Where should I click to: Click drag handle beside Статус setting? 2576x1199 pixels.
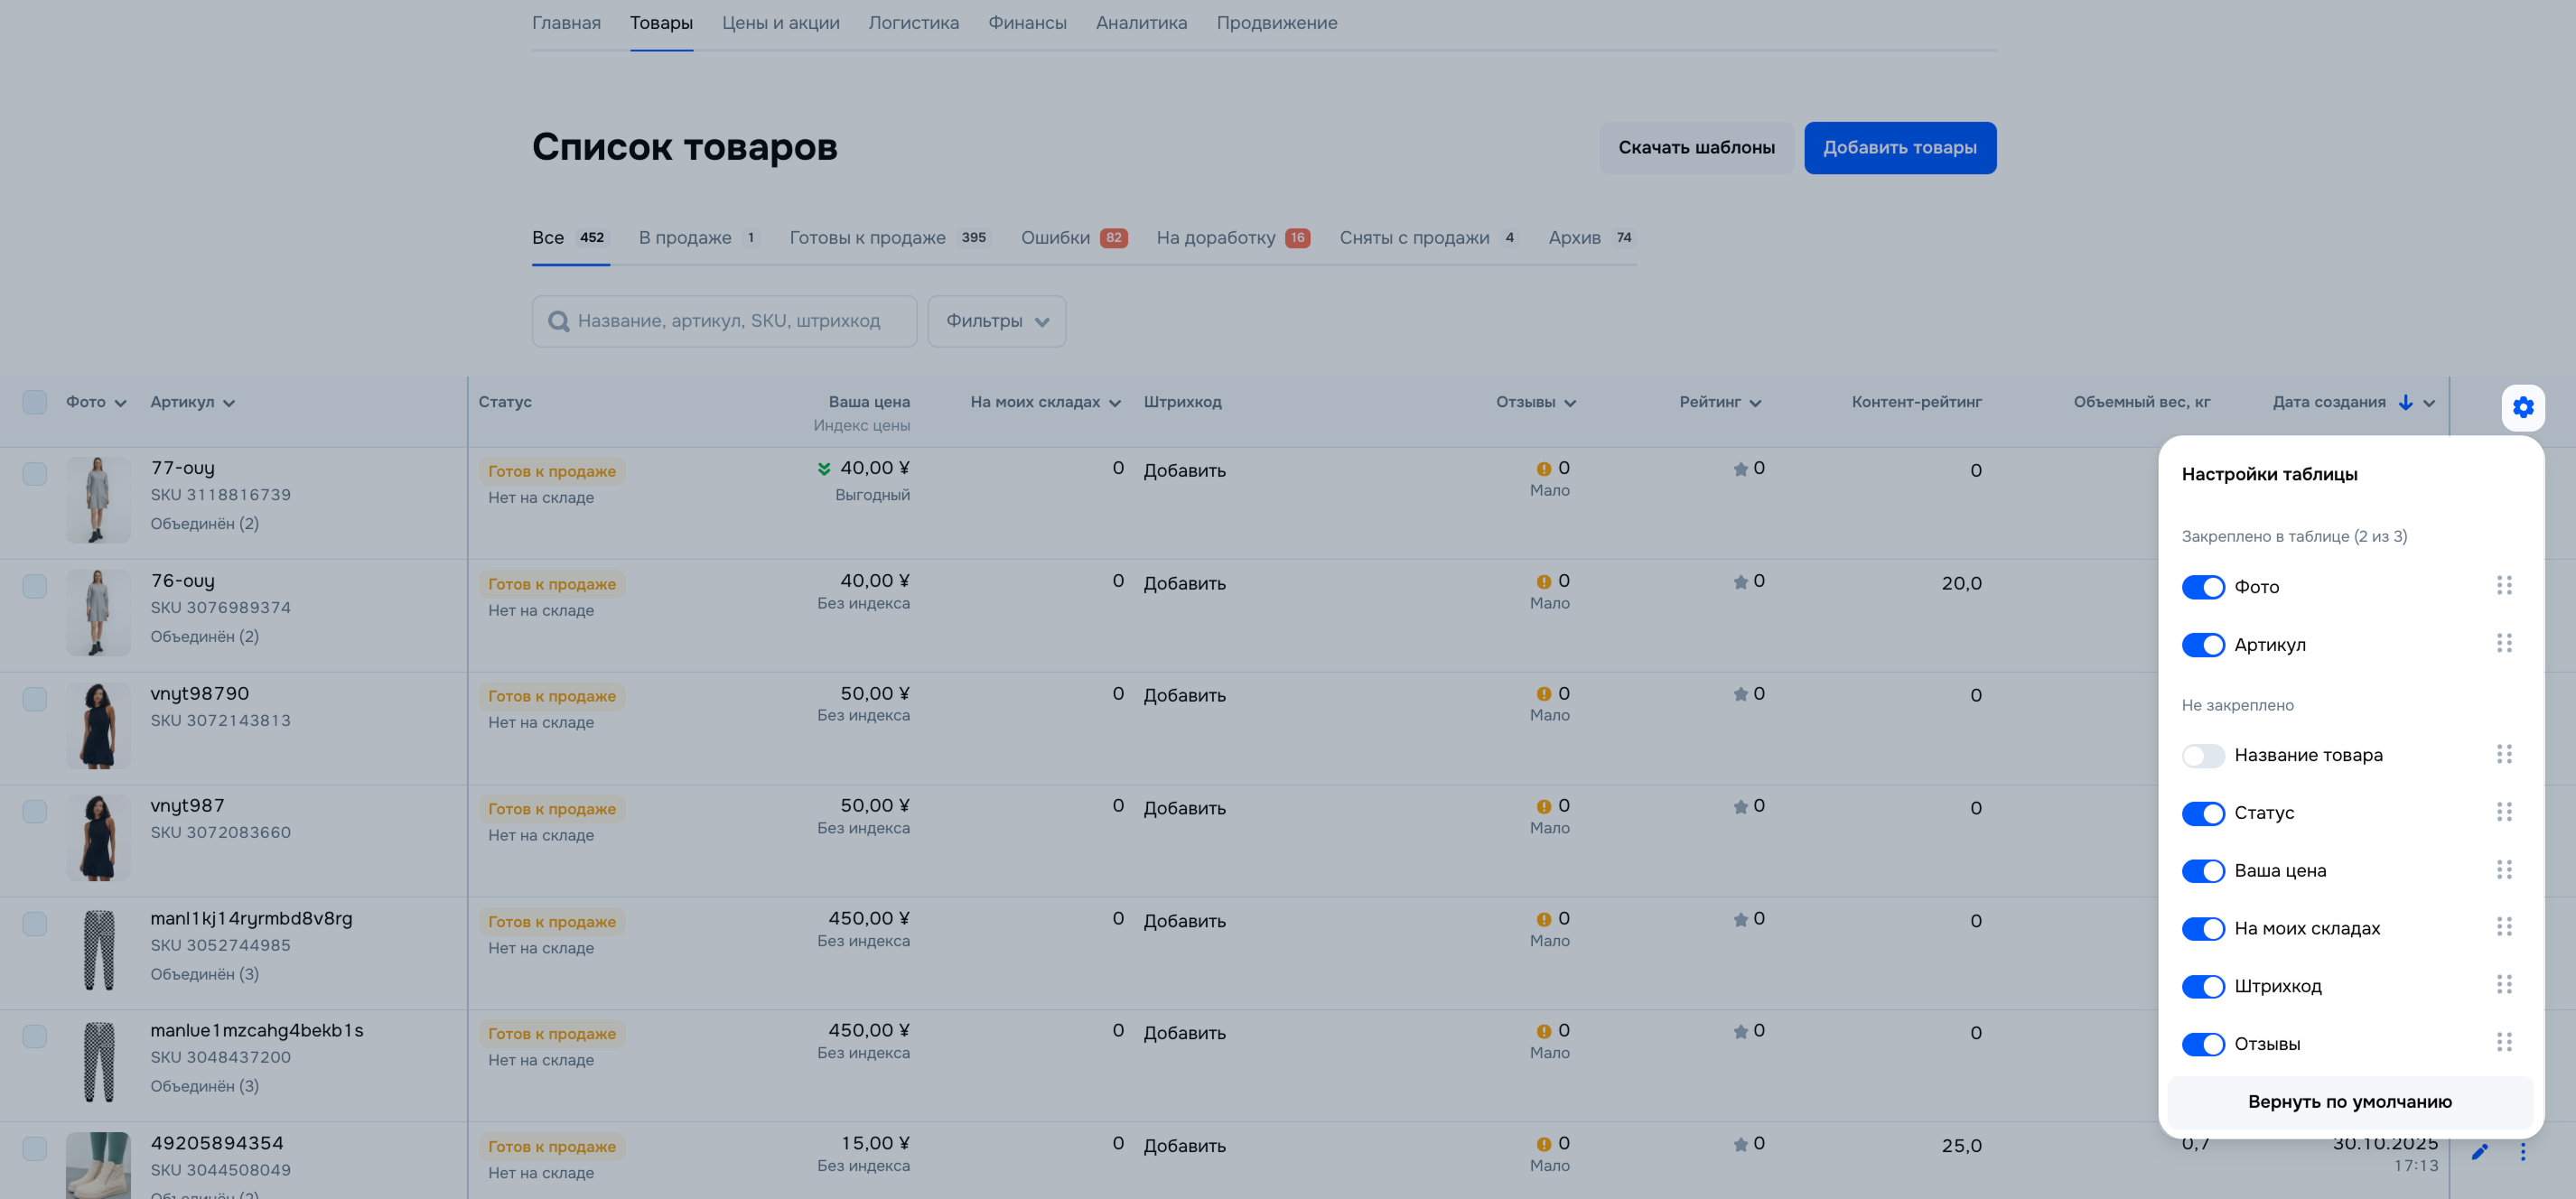[x=2503, y=811]
